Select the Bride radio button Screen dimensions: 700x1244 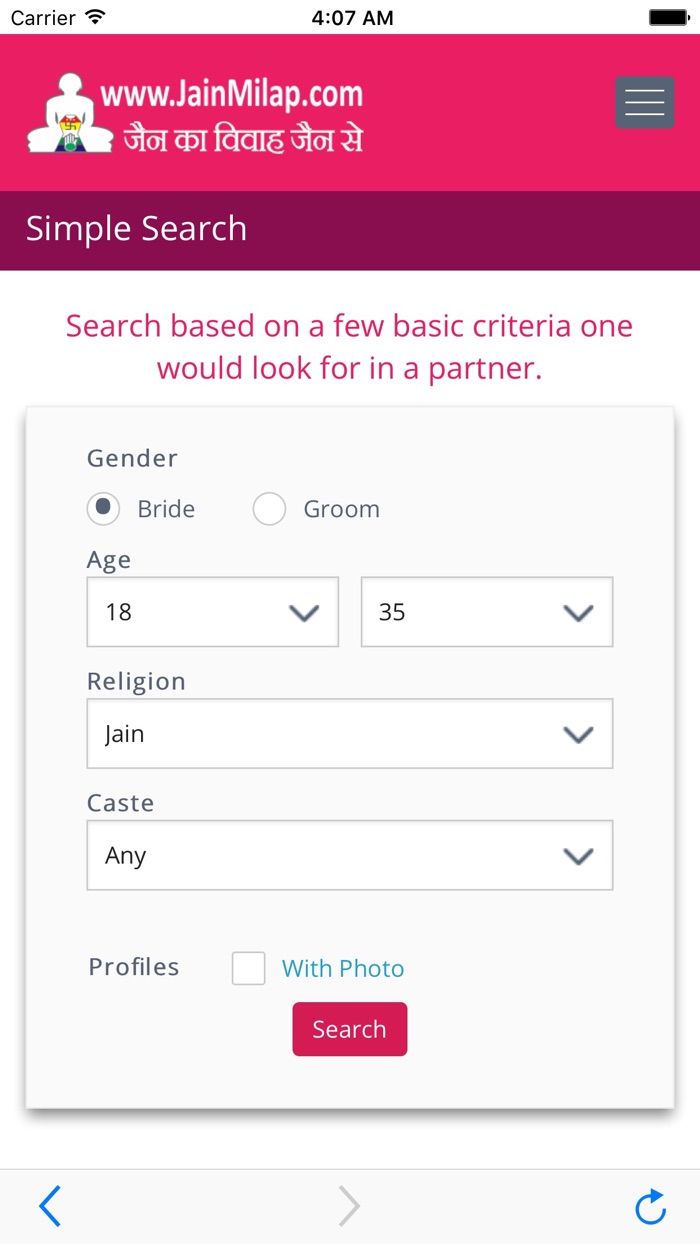pos(103,508)
